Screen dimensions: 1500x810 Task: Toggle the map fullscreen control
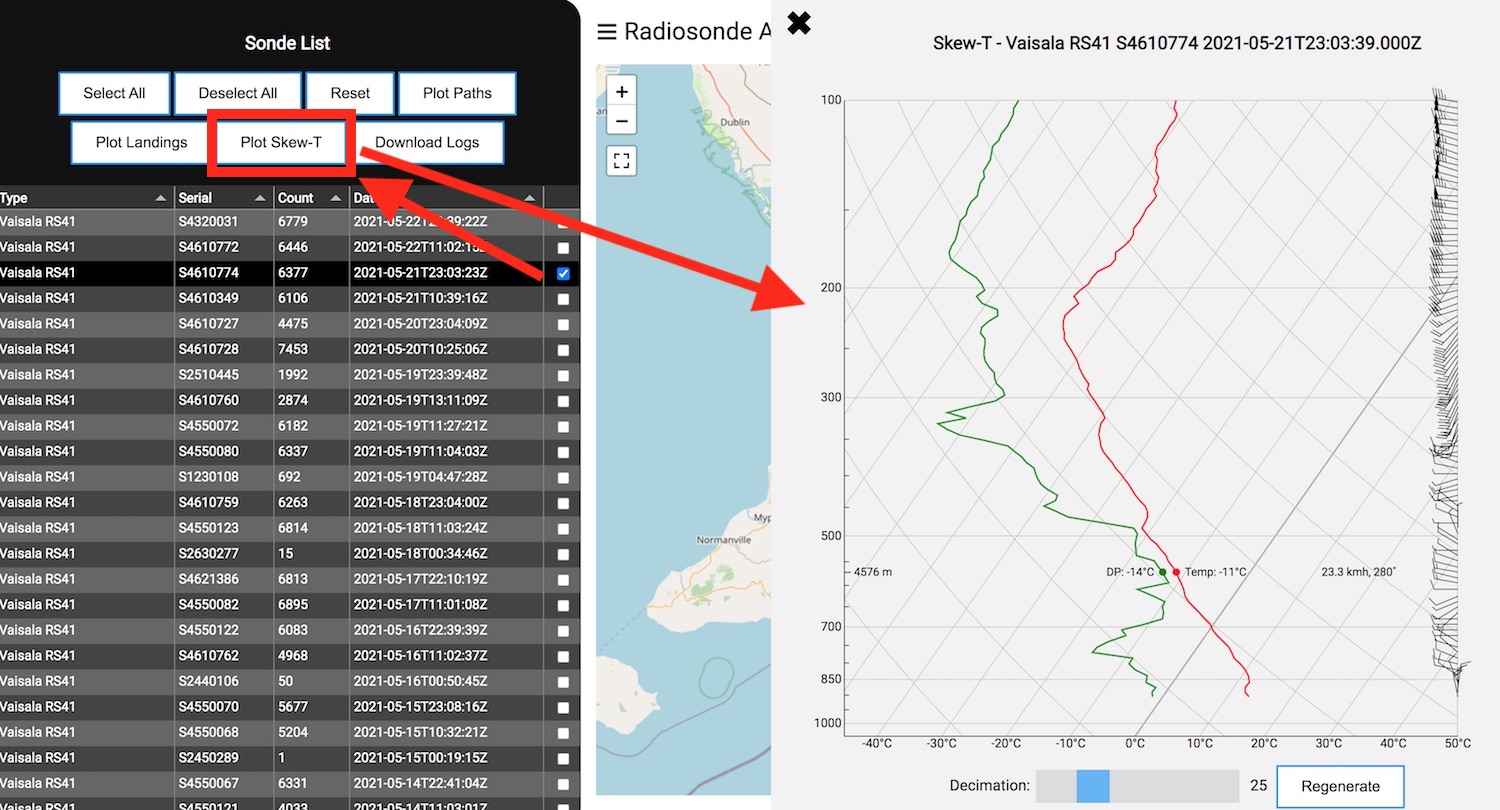pos(621,160)
